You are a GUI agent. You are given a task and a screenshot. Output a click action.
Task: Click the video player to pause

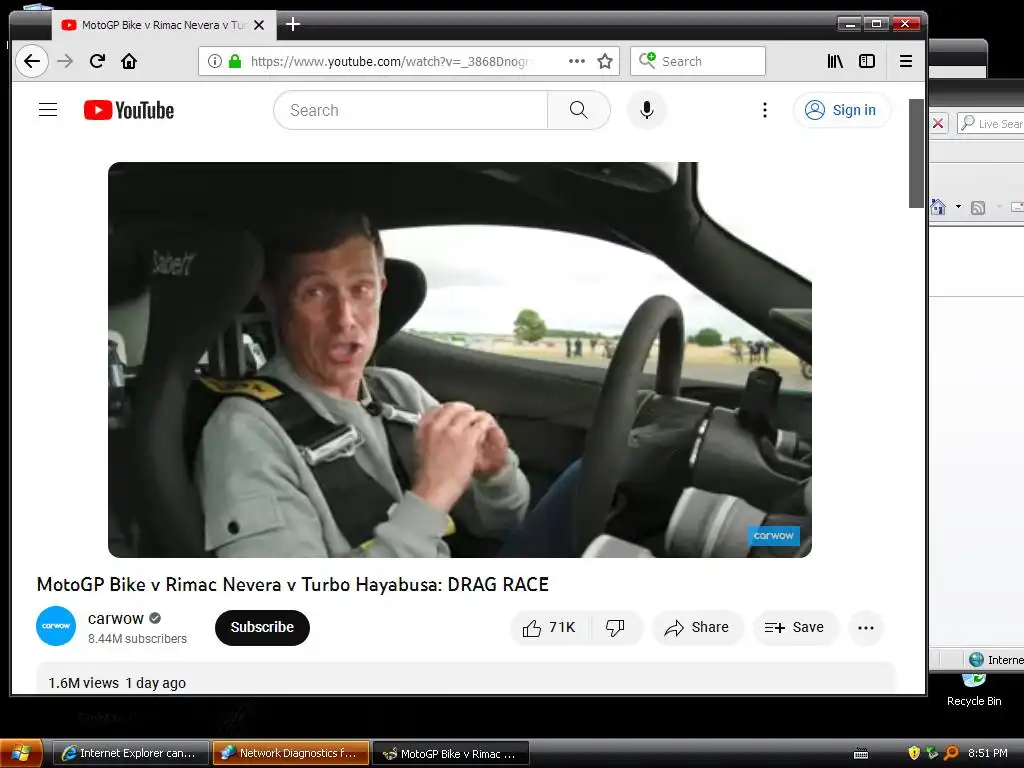[460, 360]
